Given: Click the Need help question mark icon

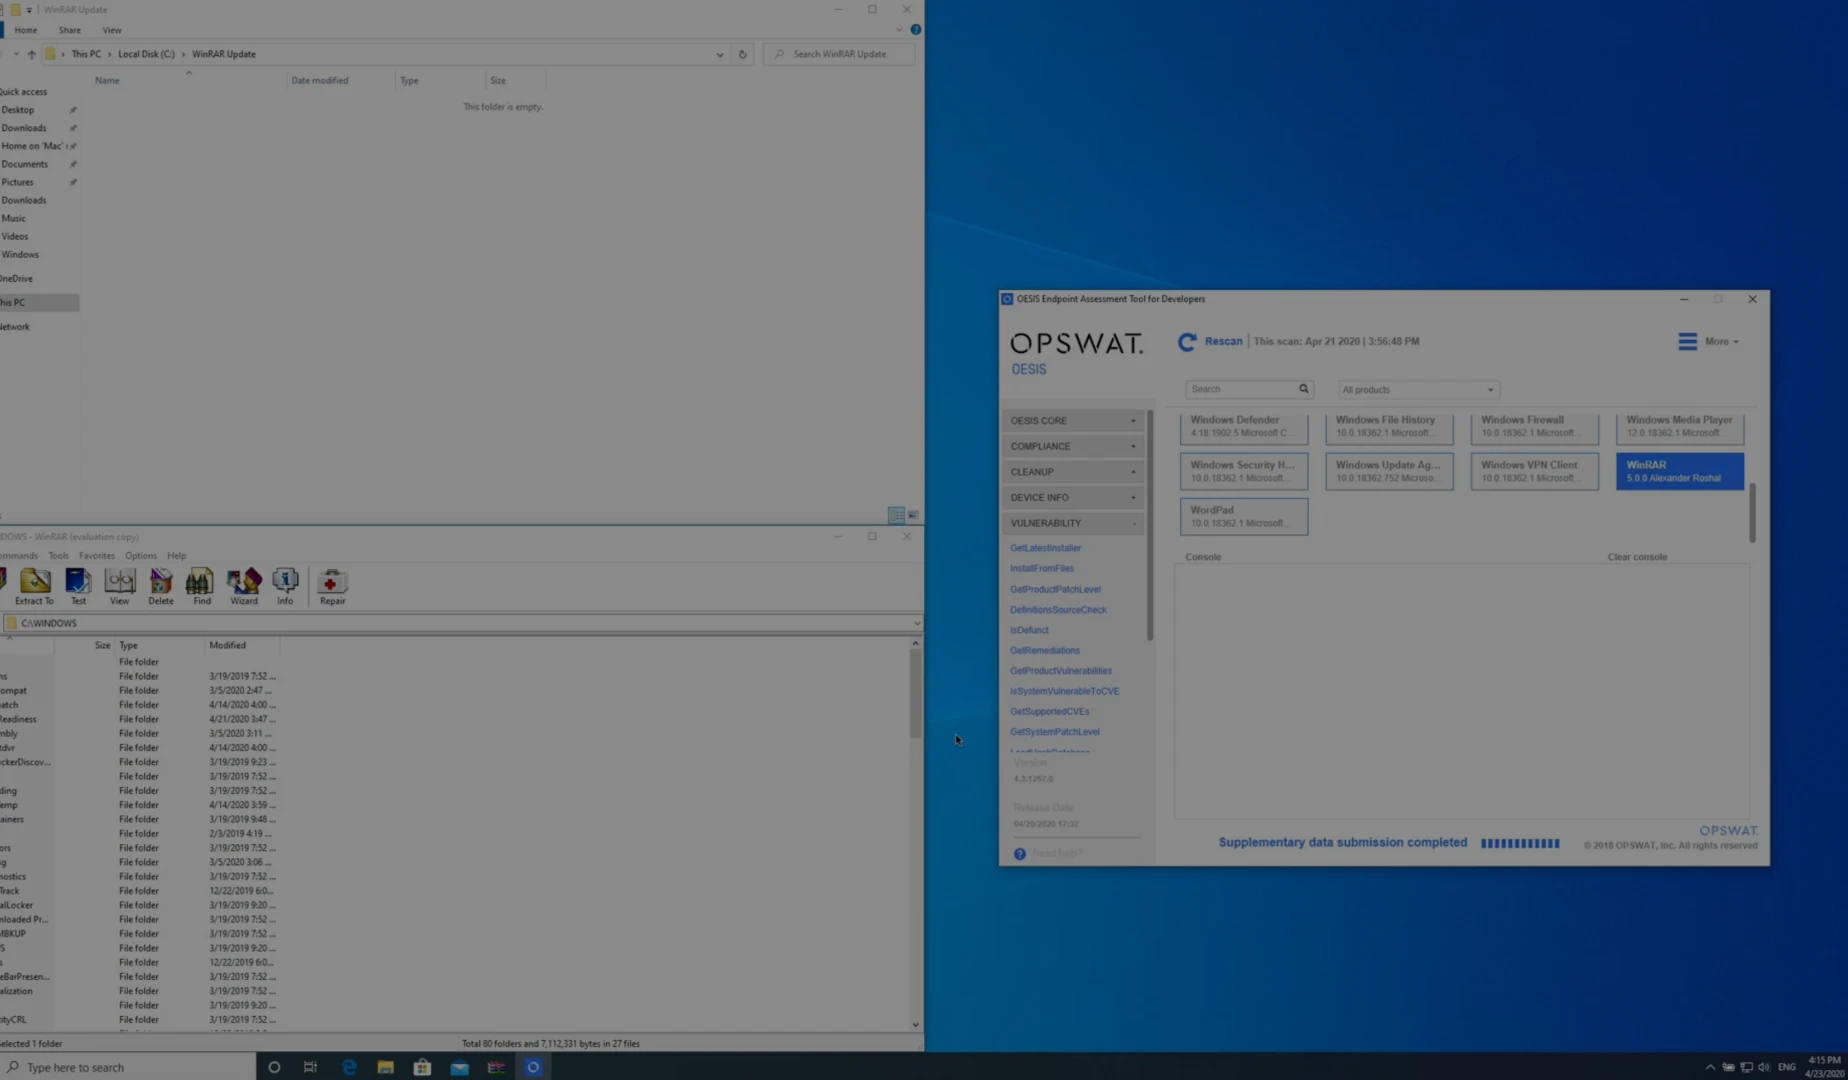Looking at the screenshot, I should click(1019, 853).
